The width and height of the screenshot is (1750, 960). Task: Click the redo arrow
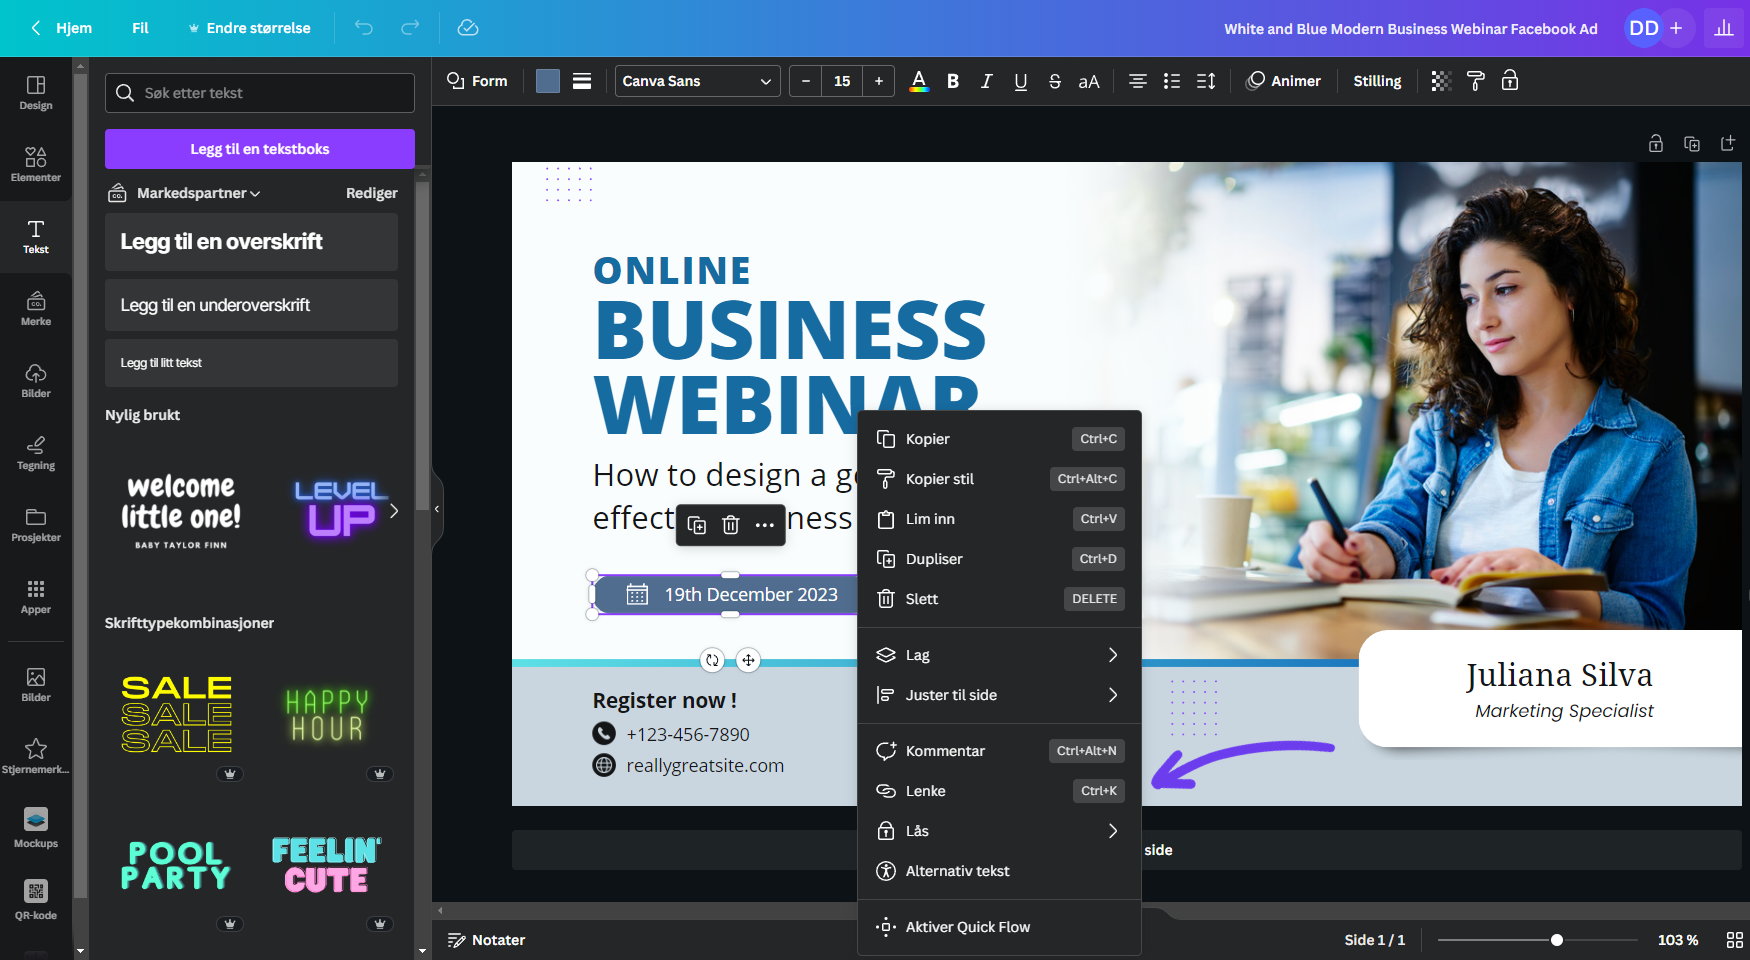[x=410, y=28]
